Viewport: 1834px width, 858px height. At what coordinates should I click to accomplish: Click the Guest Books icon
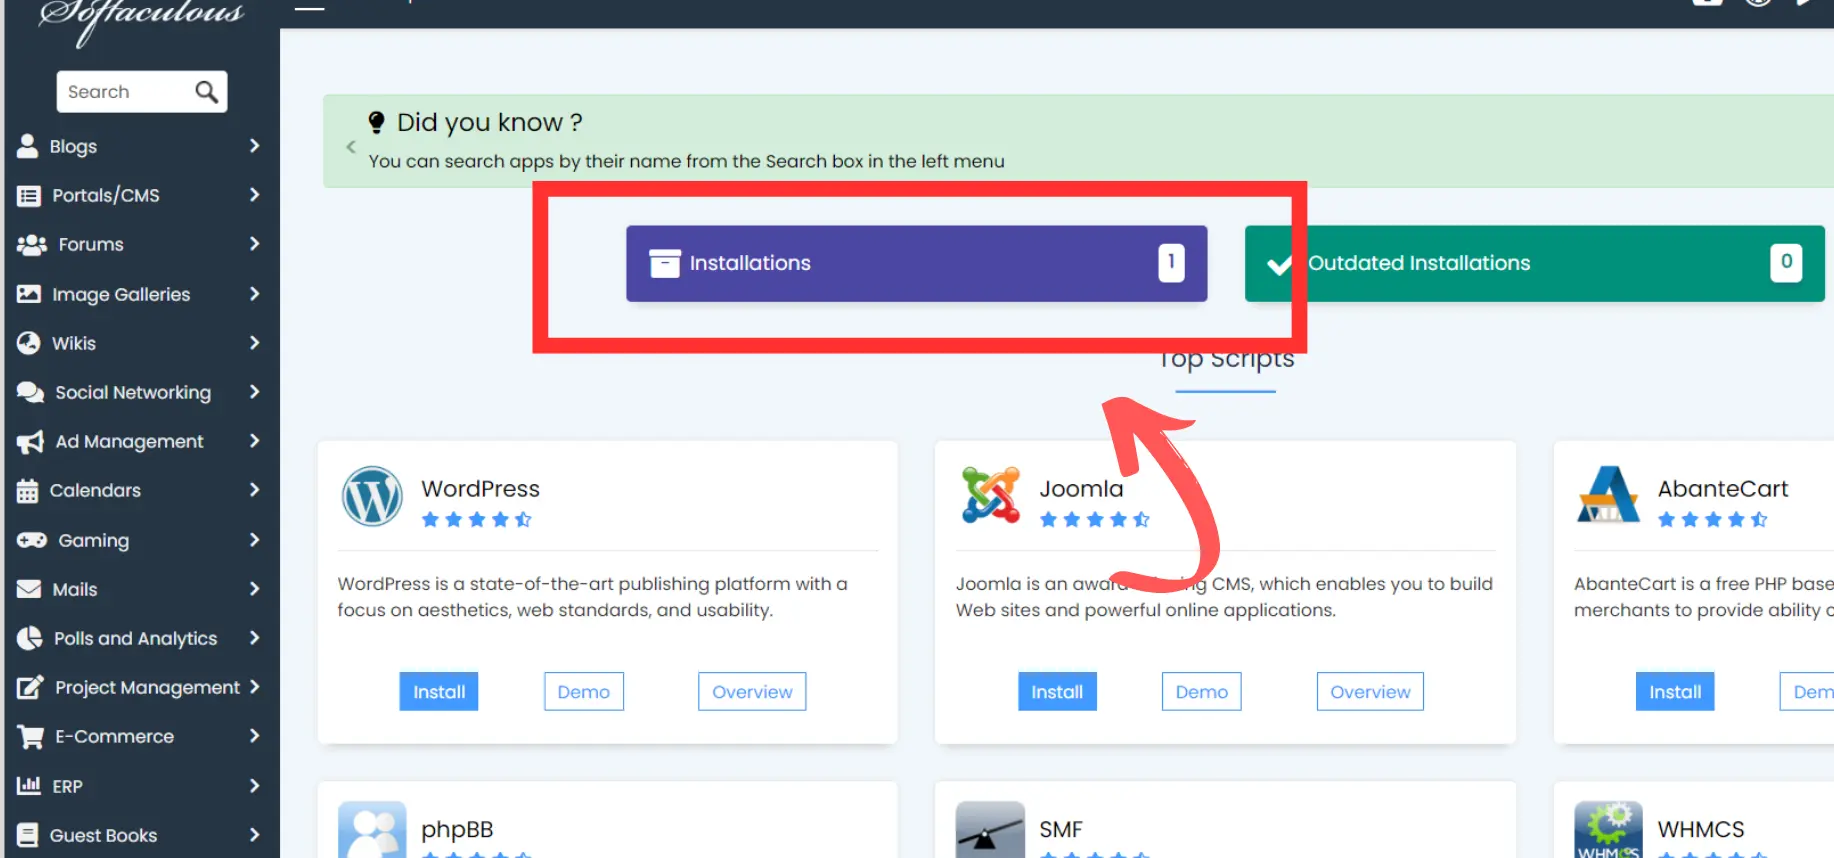[x=28, y=835]
